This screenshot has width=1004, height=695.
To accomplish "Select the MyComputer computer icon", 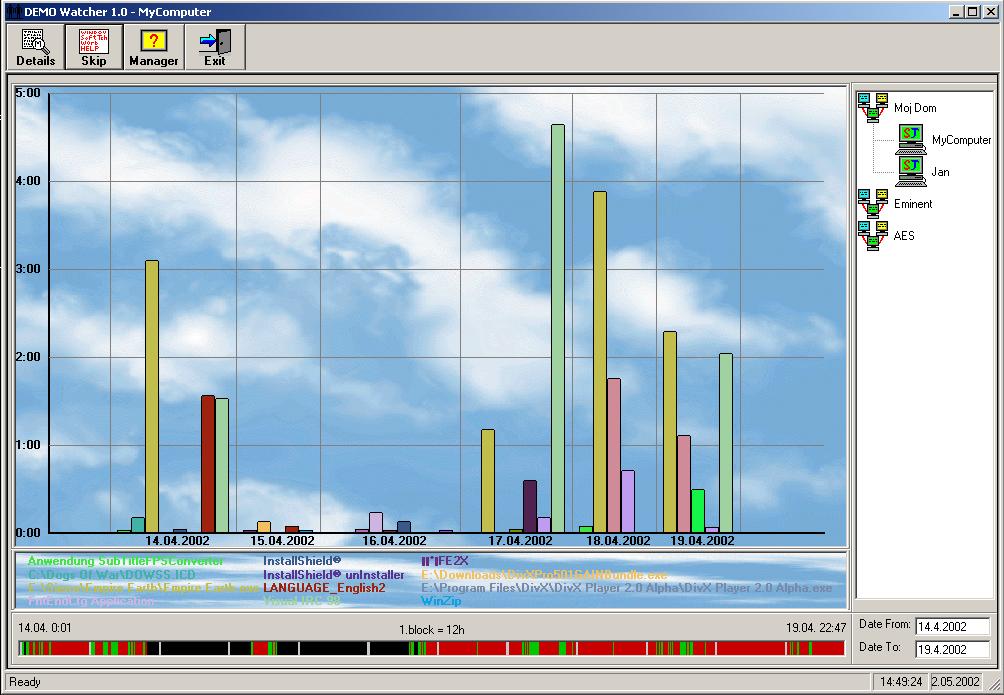I will point(910,139).
